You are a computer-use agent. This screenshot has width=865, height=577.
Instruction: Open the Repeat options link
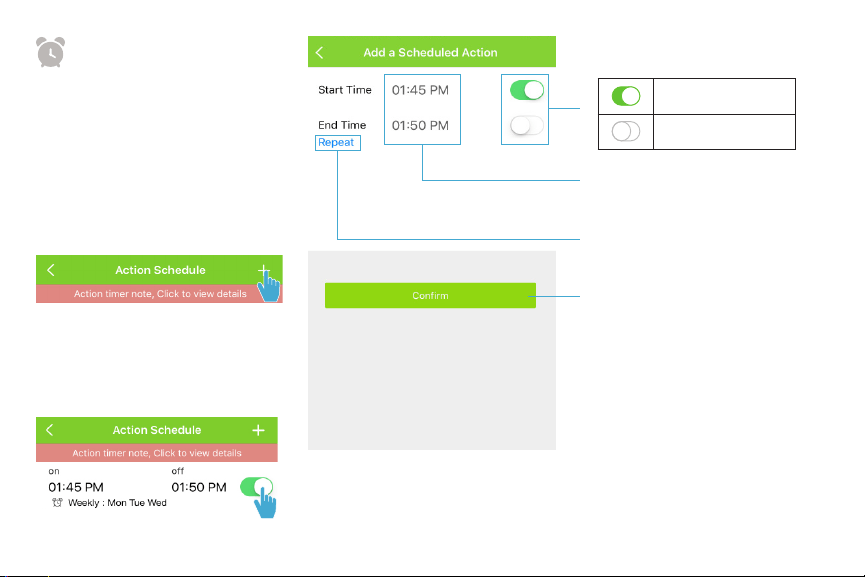336,142
